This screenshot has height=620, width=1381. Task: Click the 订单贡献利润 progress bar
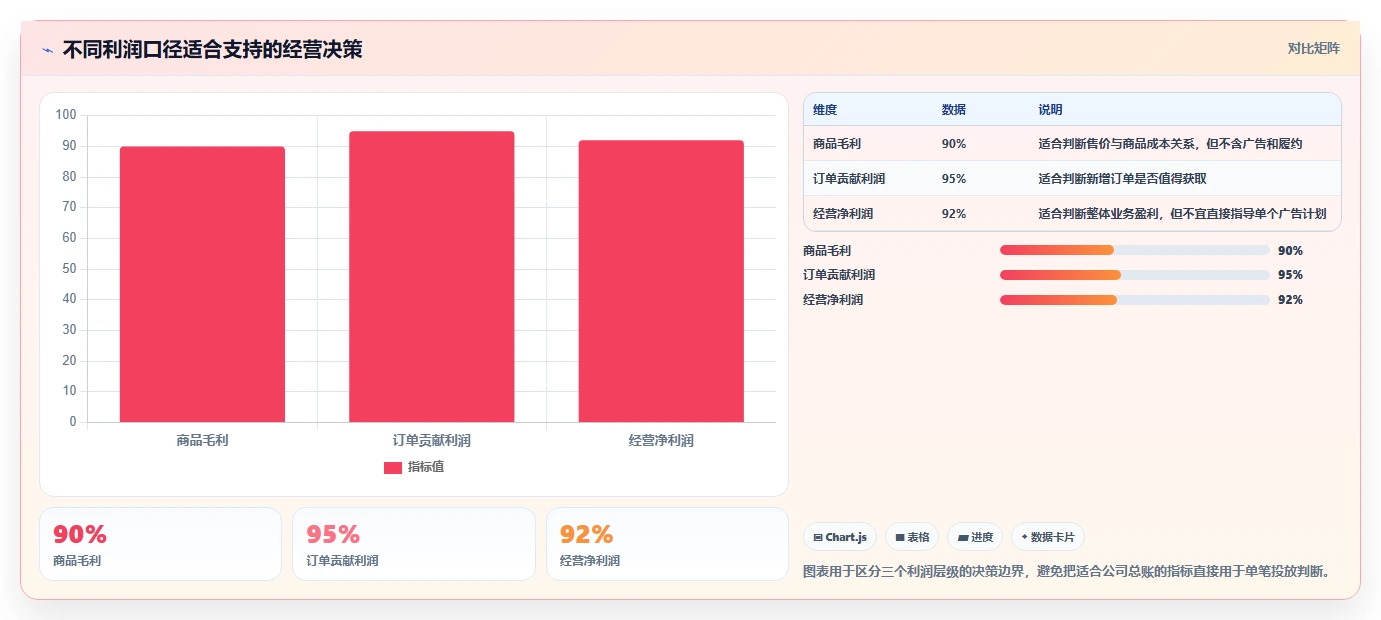coord(1134,275)
